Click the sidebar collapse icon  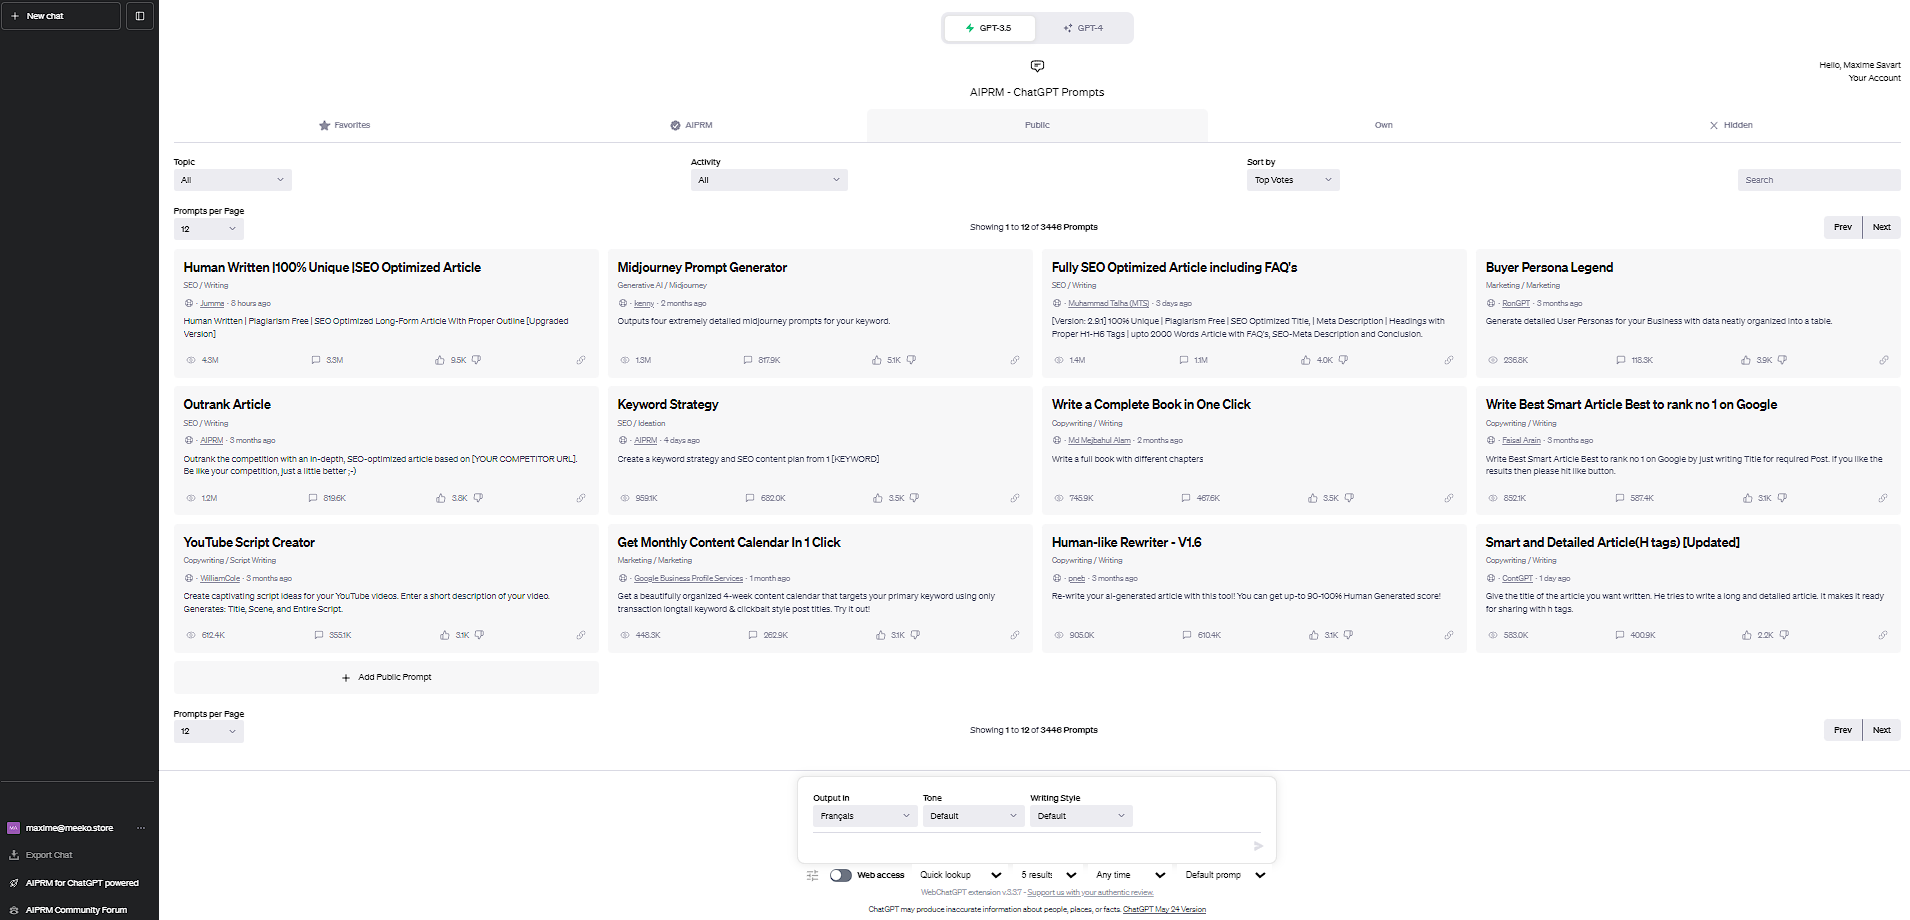[x=140, y=16]
